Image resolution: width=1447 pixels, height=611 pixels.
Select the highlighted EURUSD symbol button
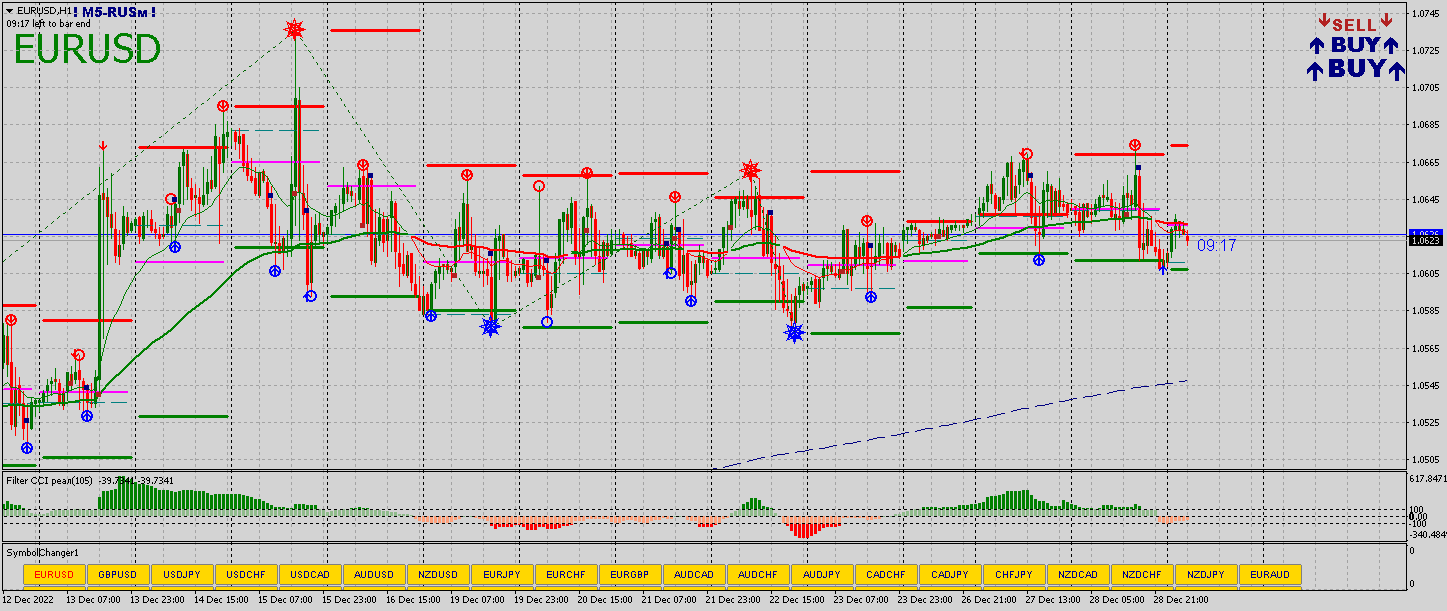tap(54, 574)
